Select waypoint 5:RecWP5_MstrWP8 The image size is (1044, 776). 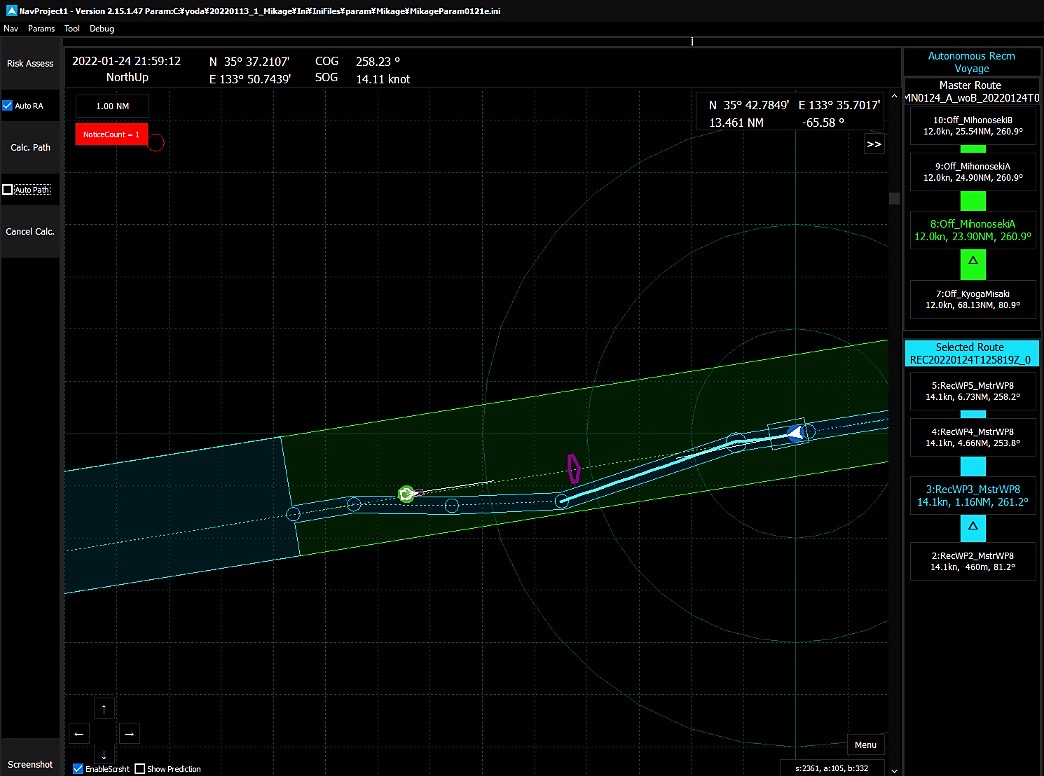[x=972, y=391]
